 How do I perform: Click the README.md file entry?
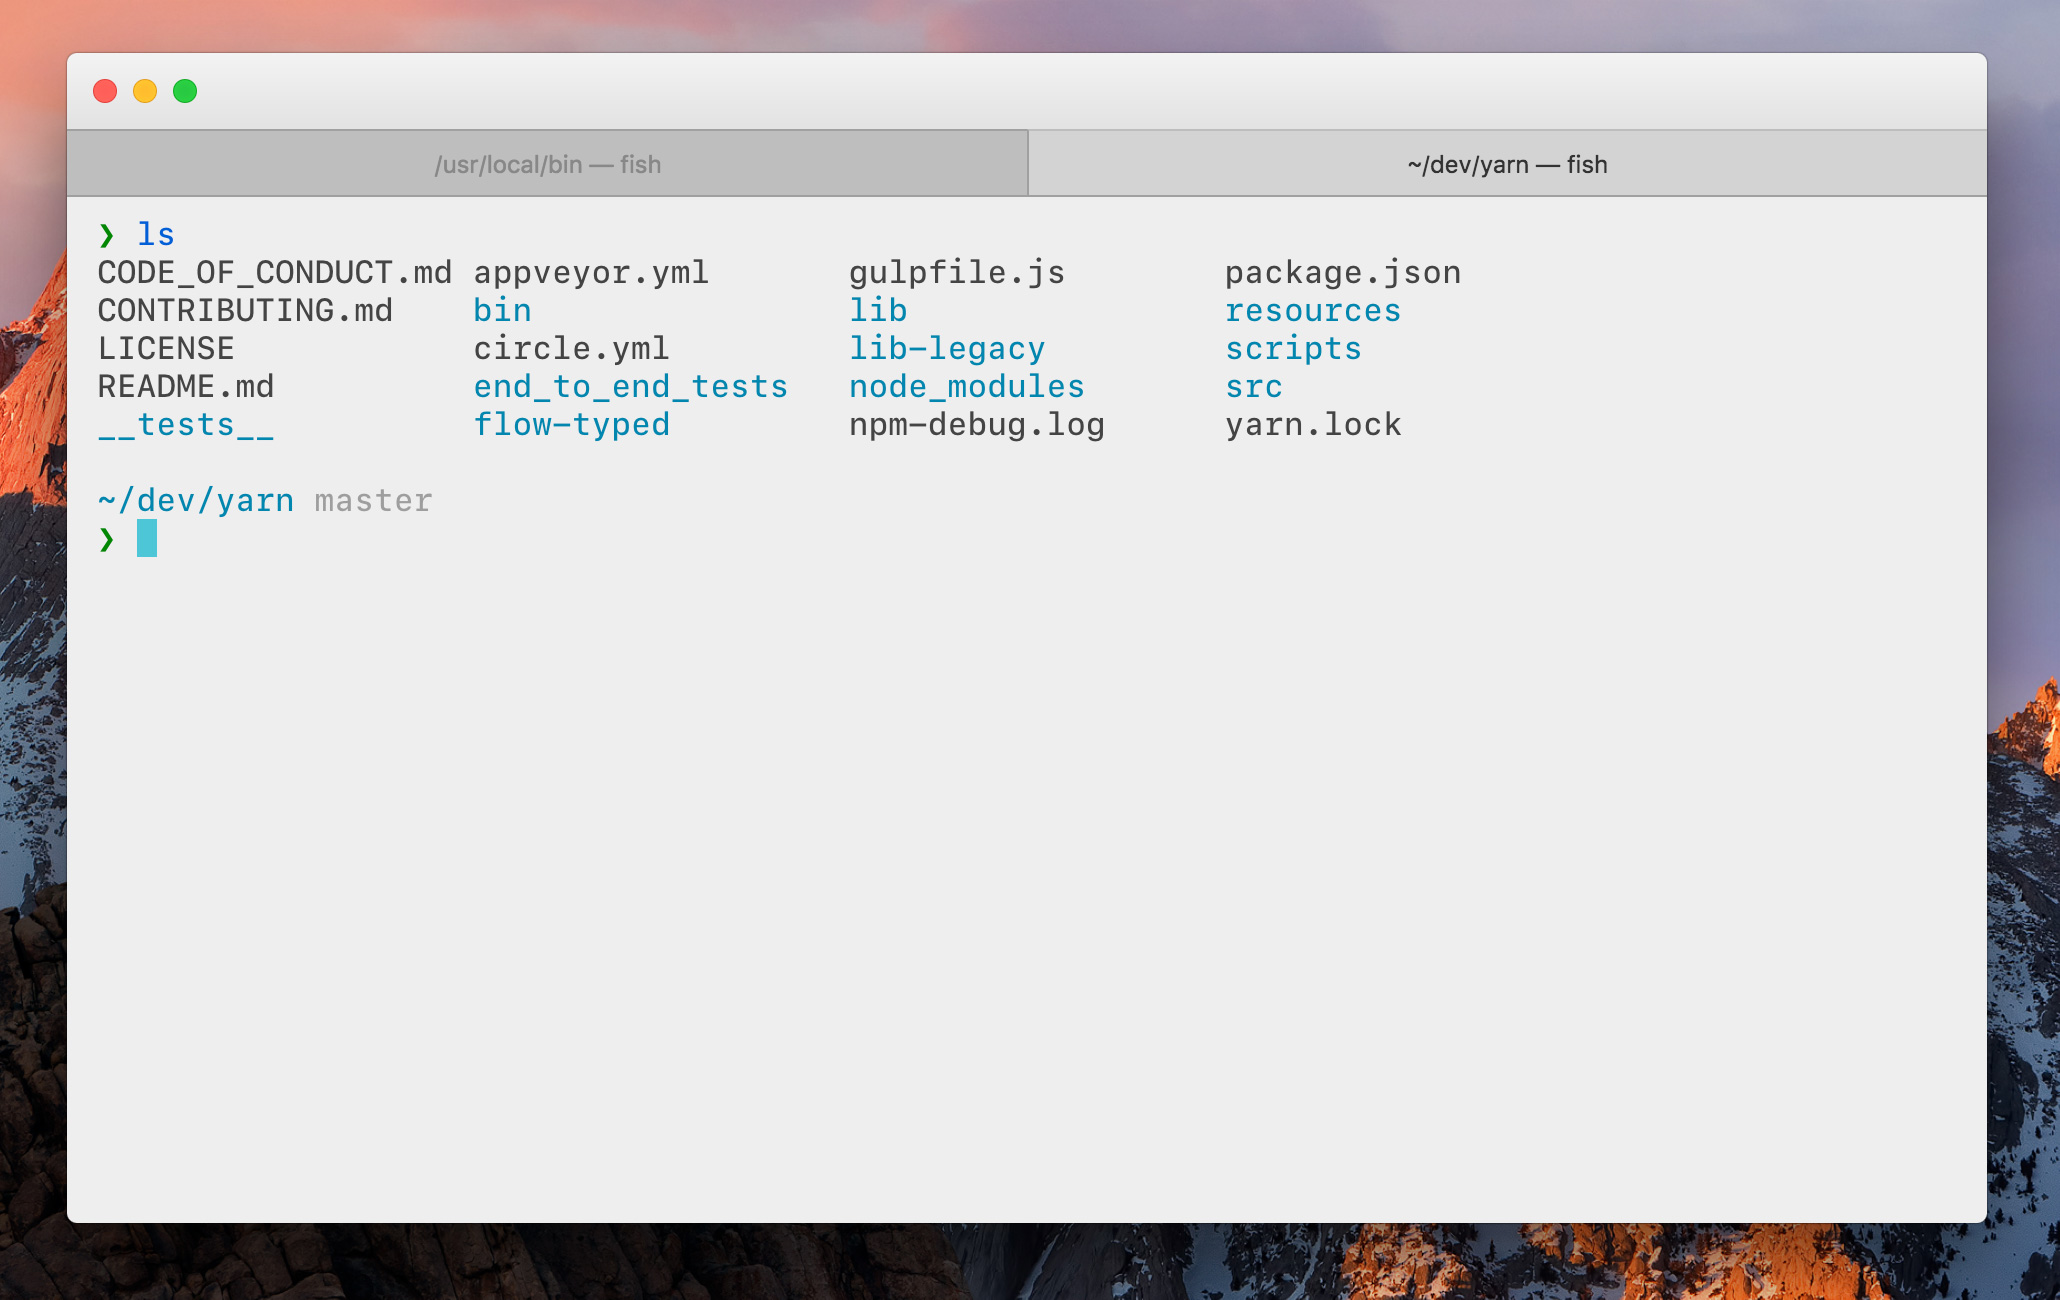[186, 386]
